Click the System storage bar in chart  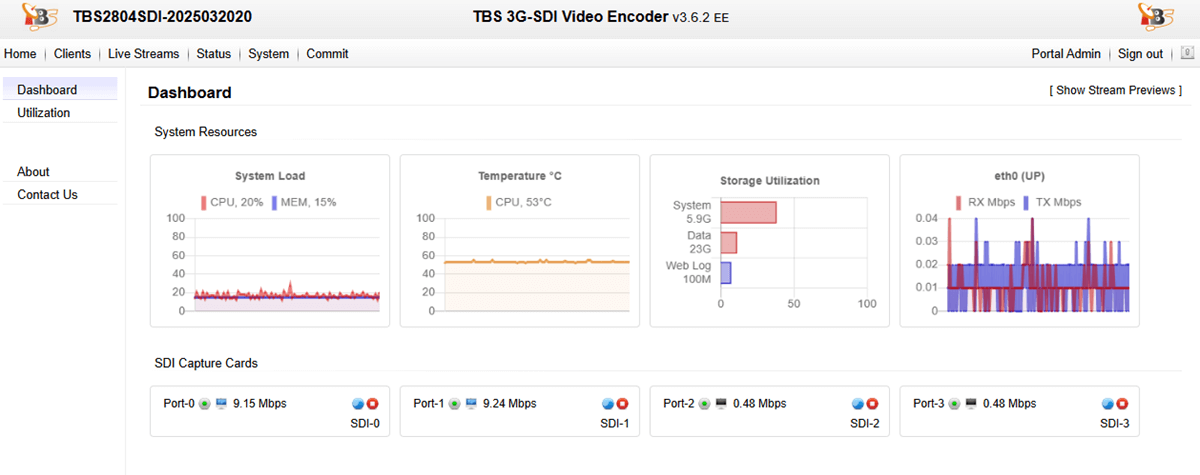coord(748,212)
